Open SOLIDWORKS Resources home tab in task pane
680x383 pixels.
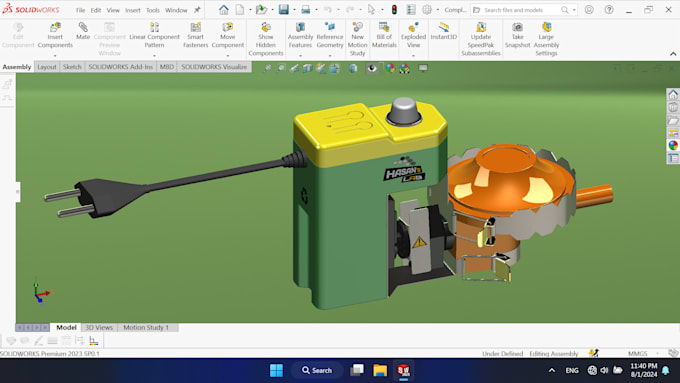673,94
